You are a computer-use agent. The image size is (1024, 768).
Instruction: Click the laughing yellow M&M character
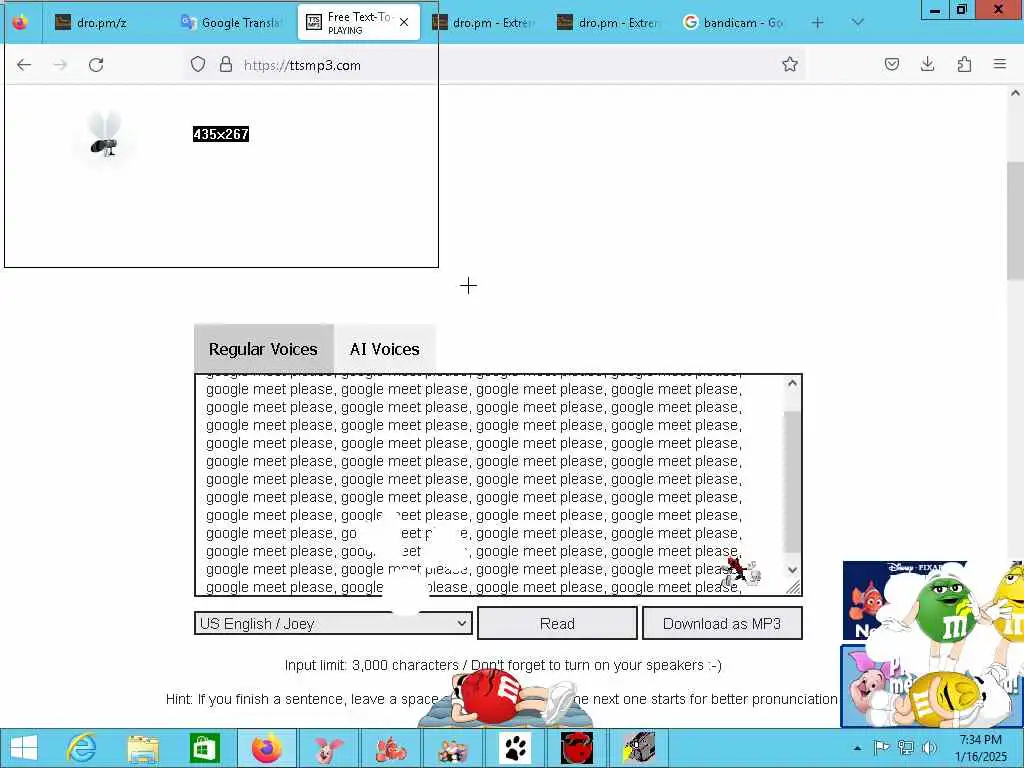pyautogui.click(x=948, y=699)
